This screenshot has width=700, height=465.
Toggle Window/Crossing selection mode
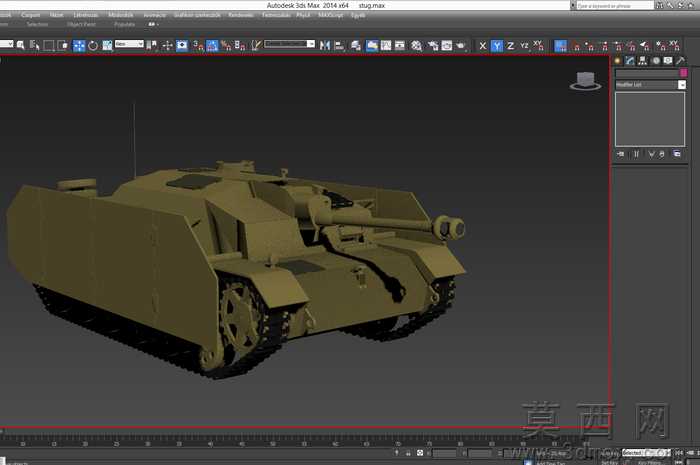(x=63, y=45)
